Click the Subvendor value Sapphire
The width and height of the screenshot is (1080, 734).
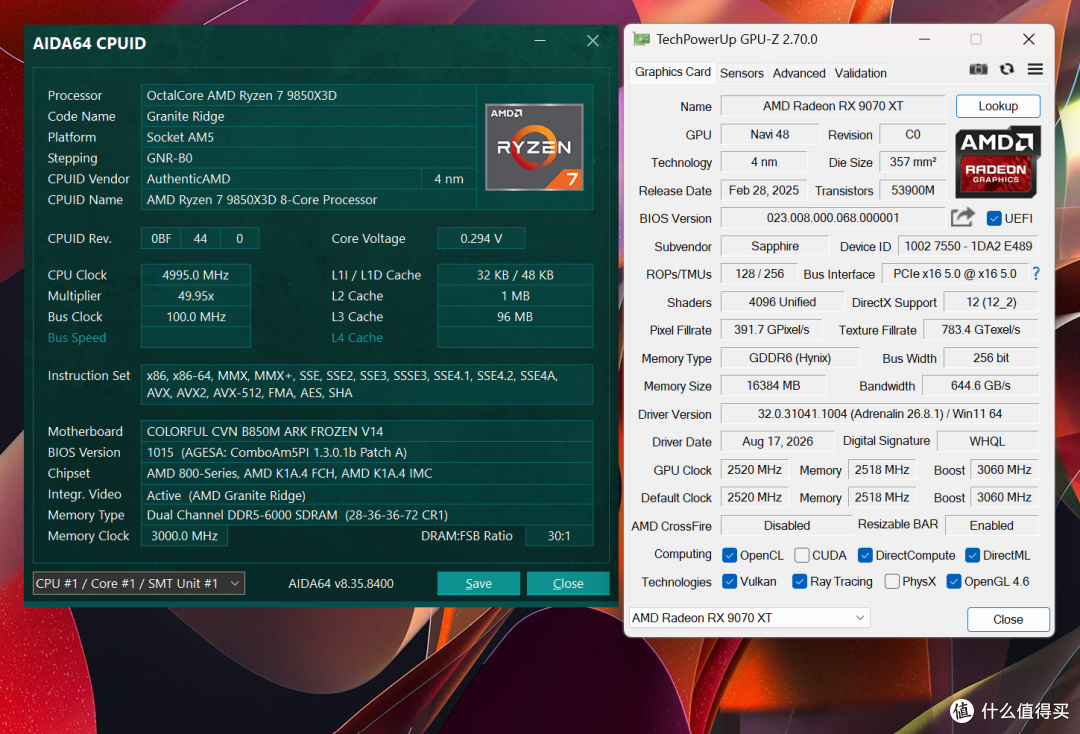coord(775,246)
